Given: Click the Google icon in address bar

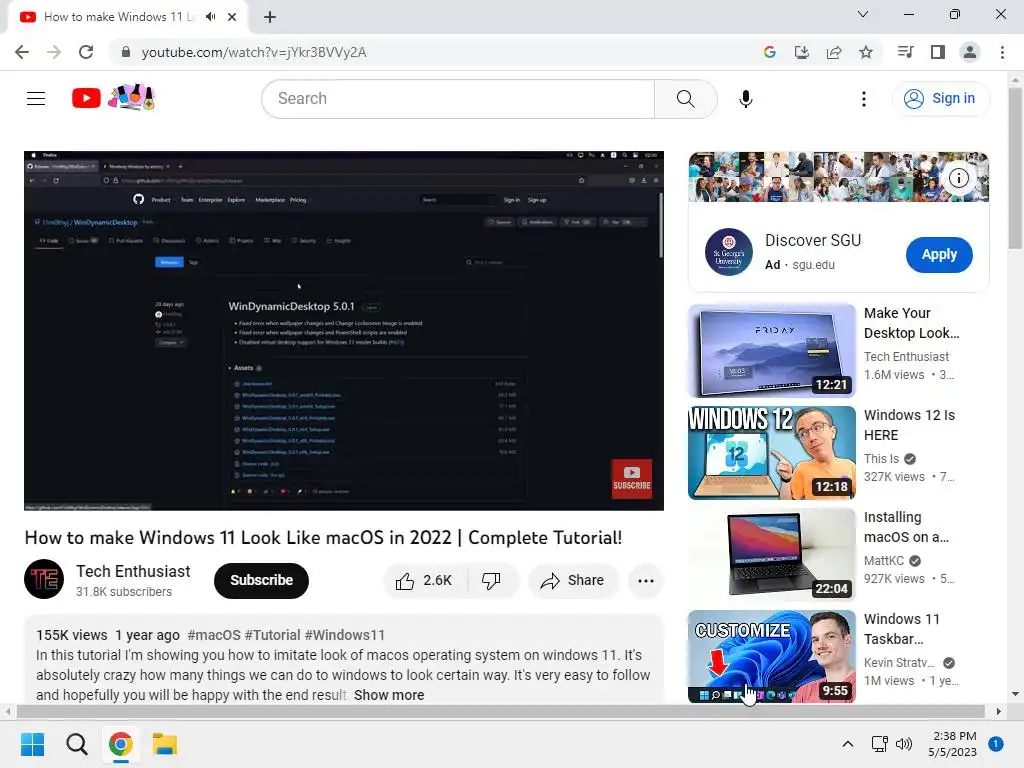Looking at the screenshot, I should [769, 52].
